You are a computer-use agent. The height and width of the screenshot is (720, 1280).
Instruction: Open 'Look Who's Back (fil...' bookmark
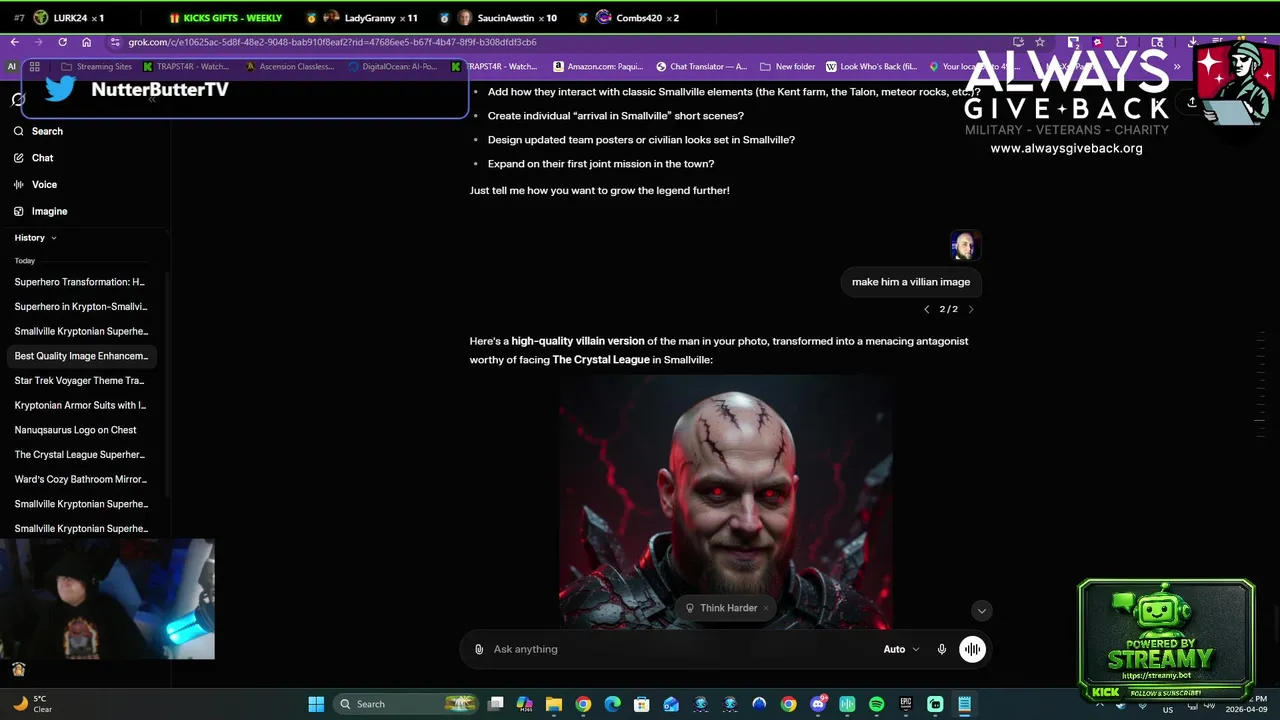point(872,67)
